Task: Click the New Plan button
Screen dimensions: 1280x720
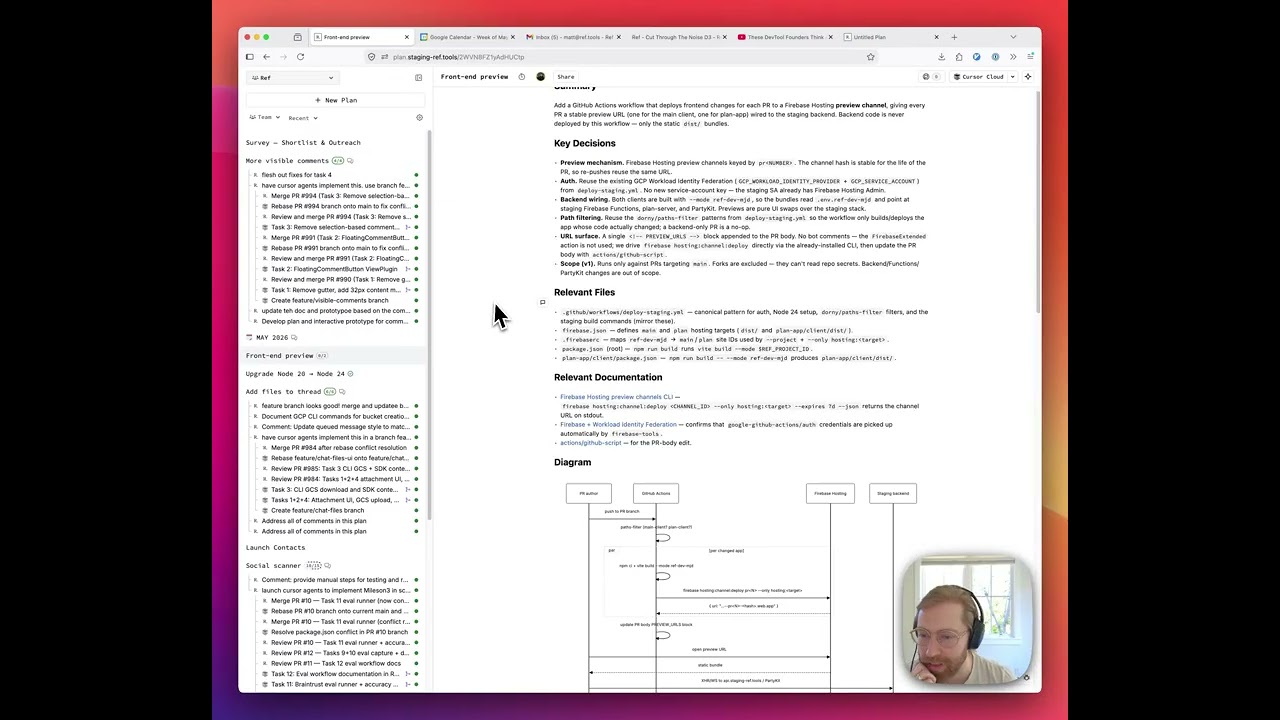Action: point(336,100)
